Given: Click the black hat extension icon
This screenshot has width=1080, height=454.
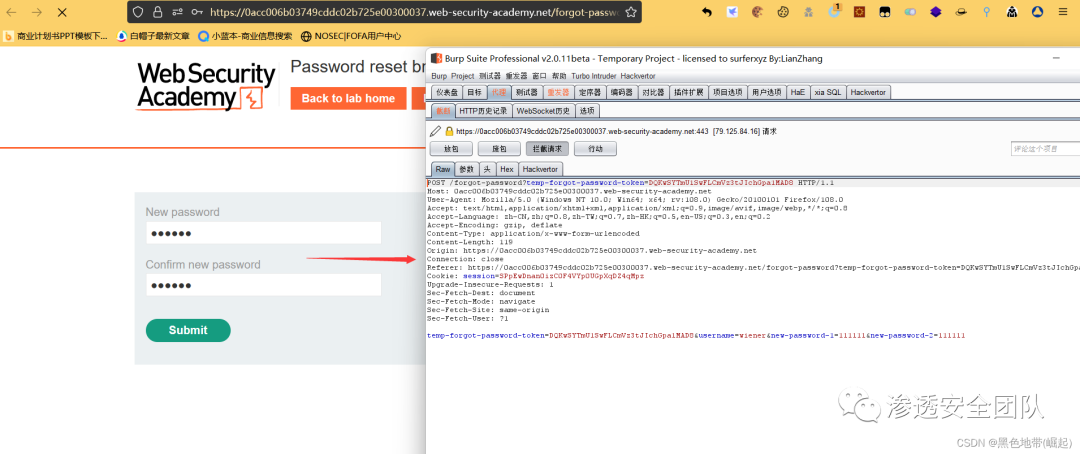Looking at the screenshot, I should click(962, 12).
